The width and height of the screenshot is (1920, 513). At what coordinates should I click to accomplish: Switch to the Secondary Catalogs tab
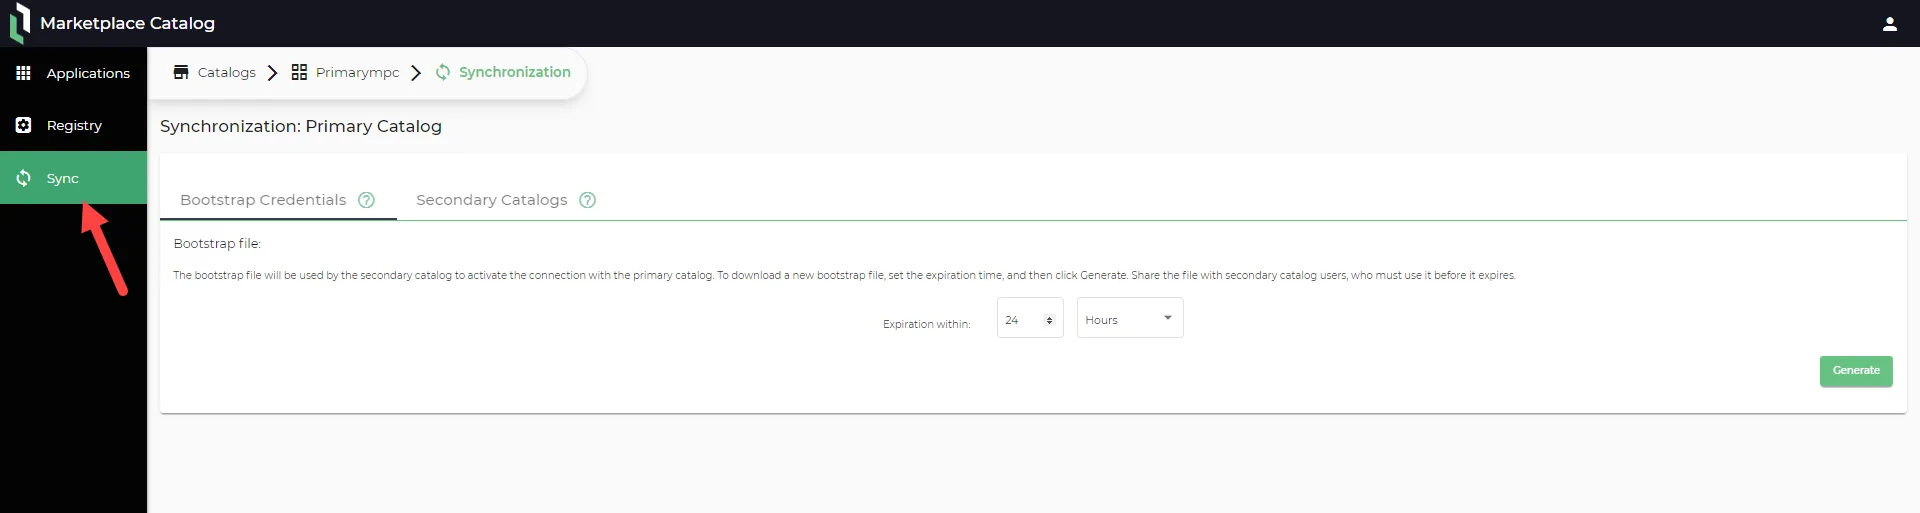[506, 200]
